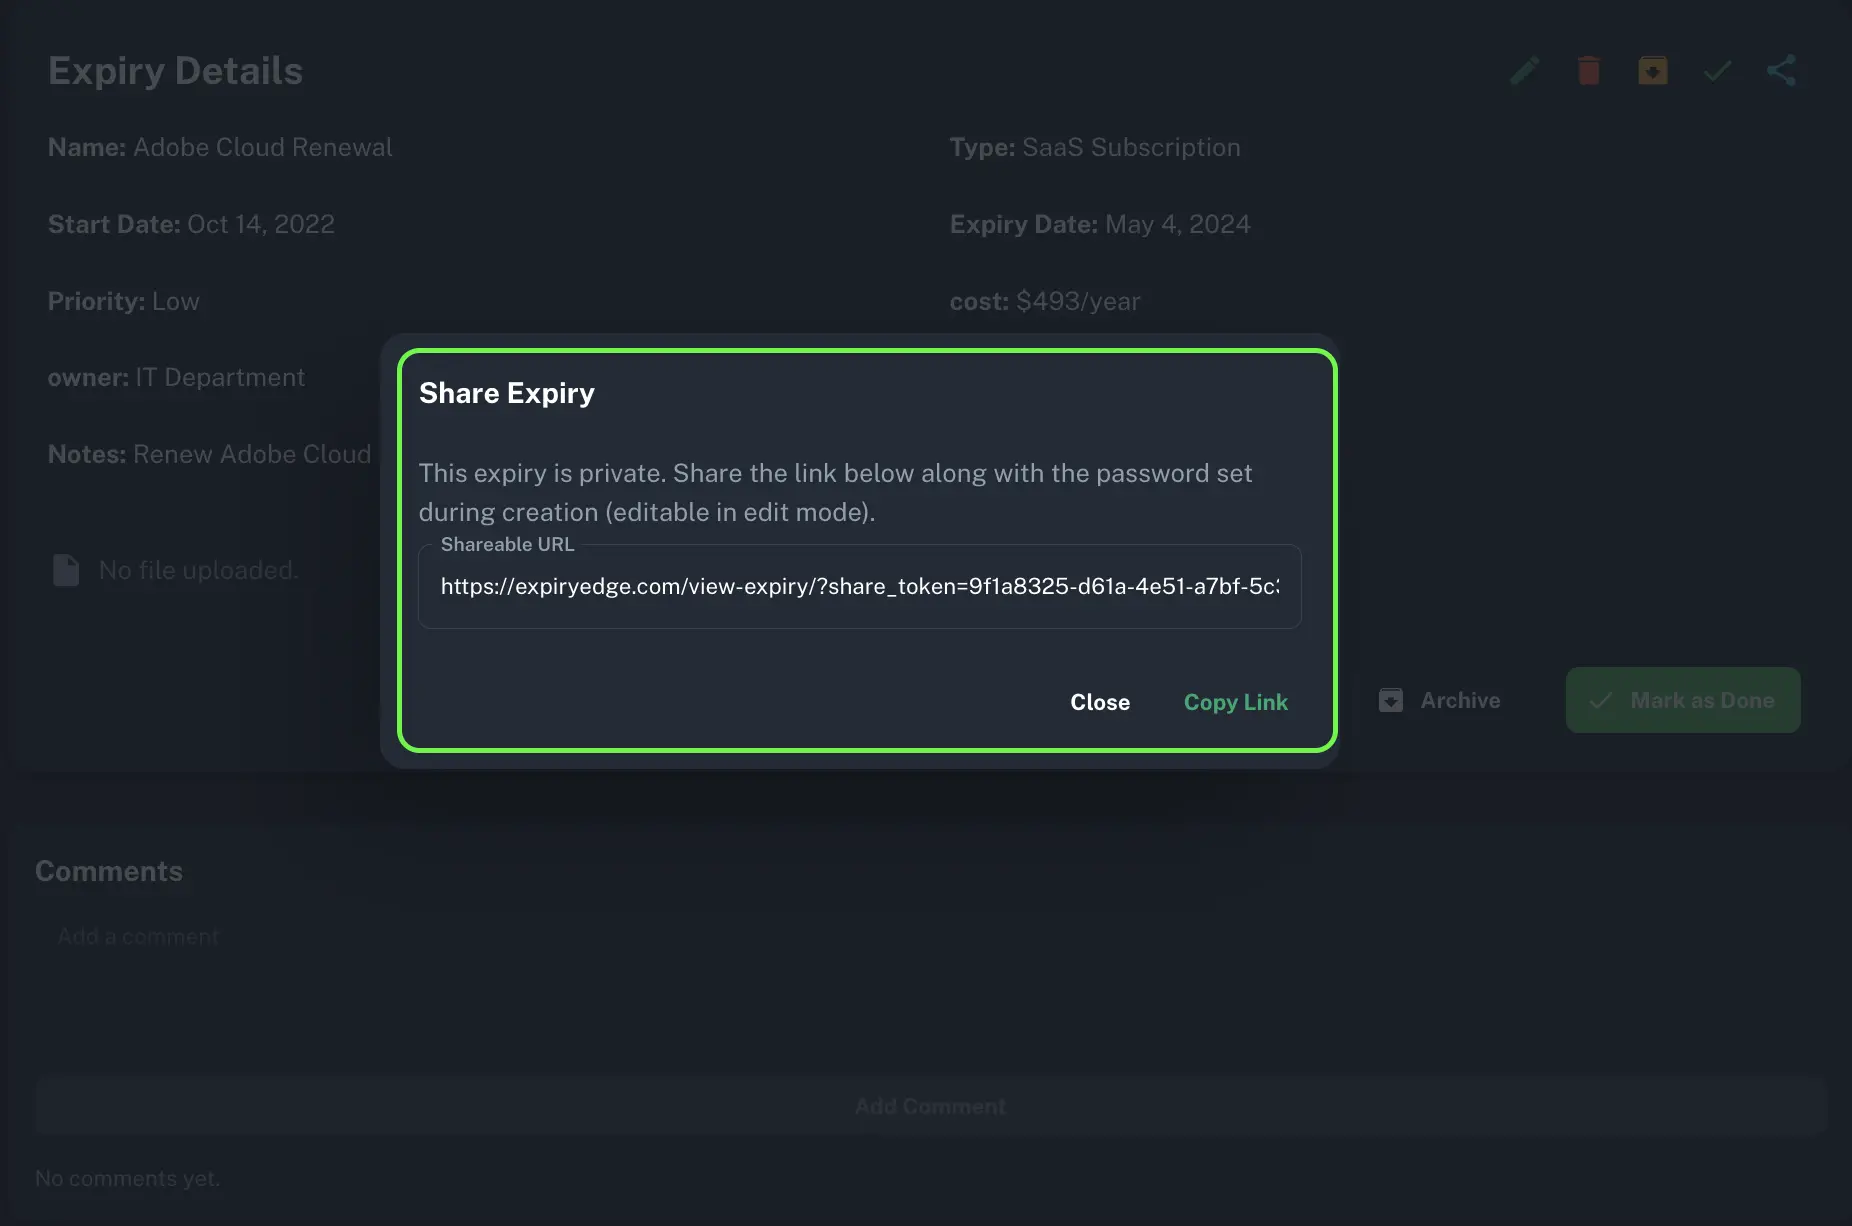Click the file document icon

[x=66, y=570]
